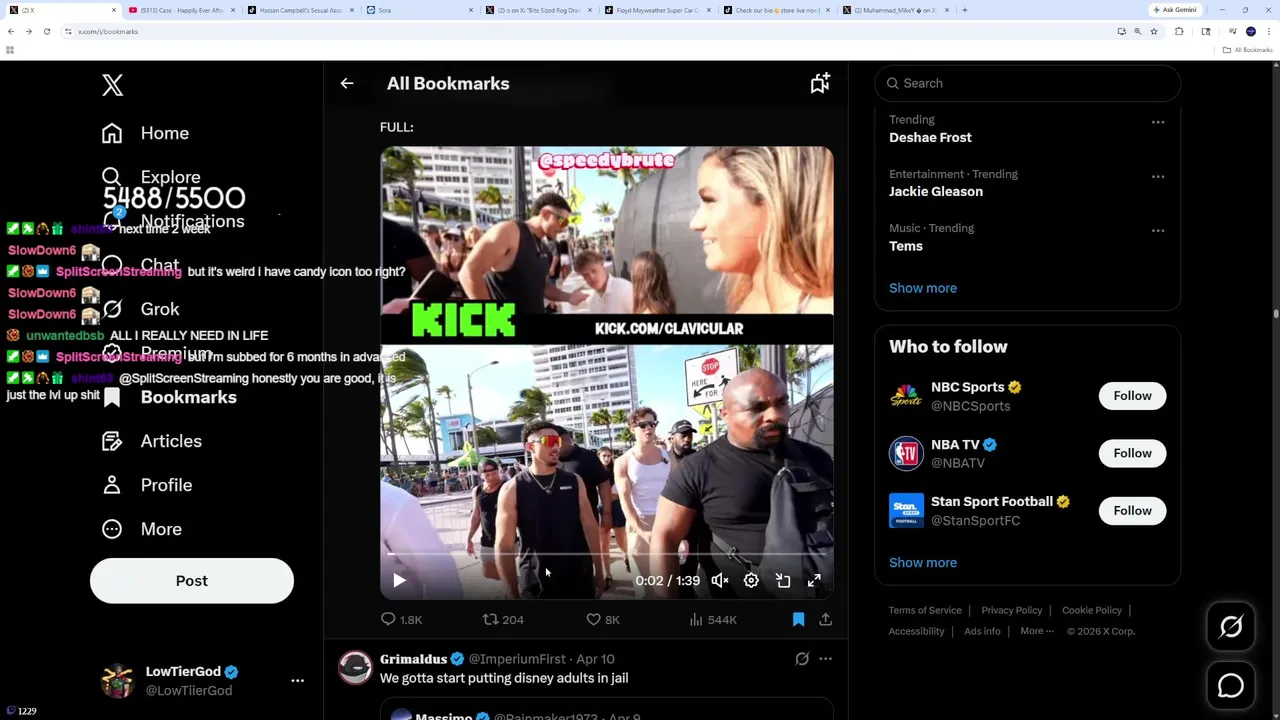
Task: Open the Apr 10 timestamp link
Action: [595, 659]
